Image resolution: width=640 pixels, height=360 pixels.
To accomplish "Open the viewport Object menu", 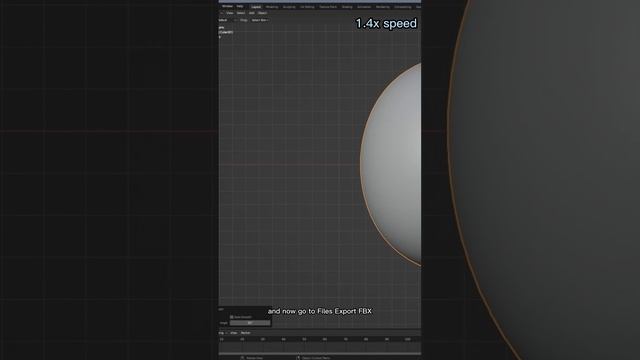I will pos(262,13).
